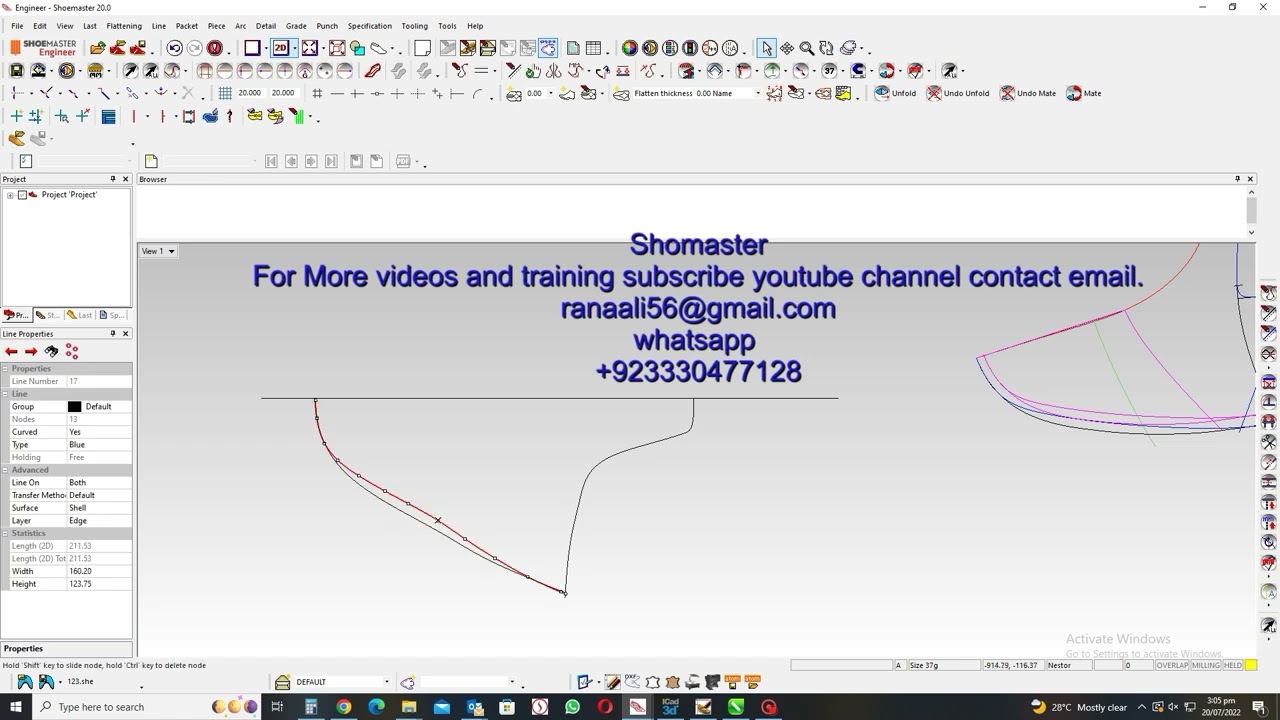Screen dimensions: 1280x720
Task: Click the floppy disk save icon
Action: (x=17, y=71)
